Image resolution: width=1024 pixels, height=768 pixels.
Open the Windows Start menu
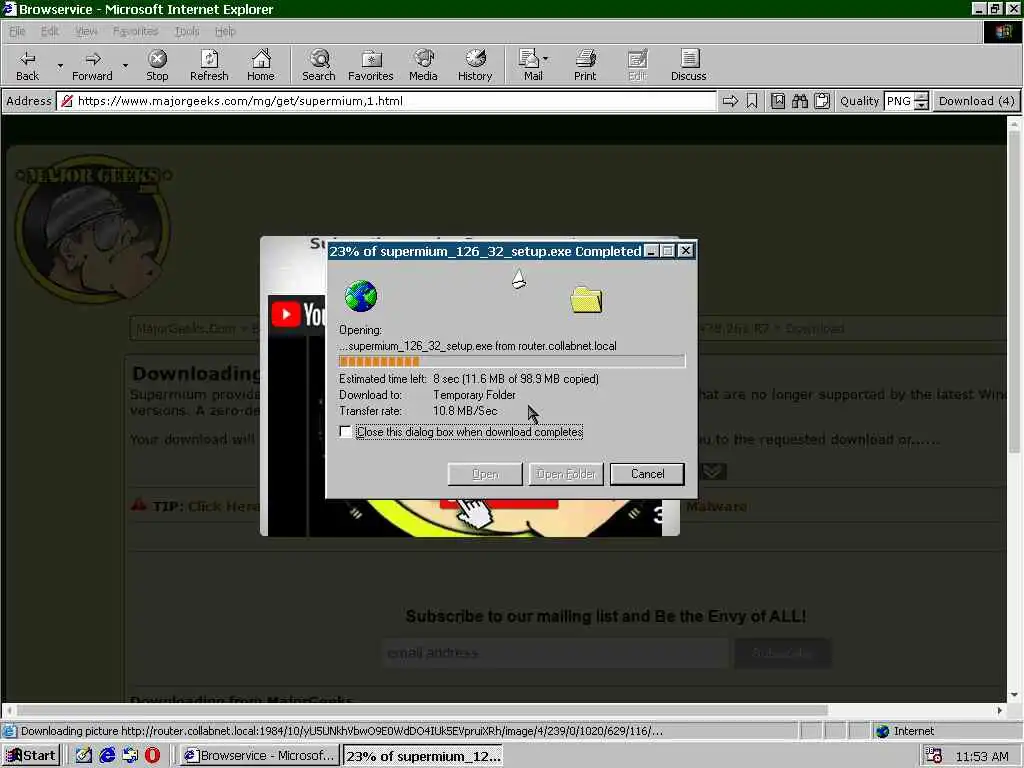tap(31, 756)
